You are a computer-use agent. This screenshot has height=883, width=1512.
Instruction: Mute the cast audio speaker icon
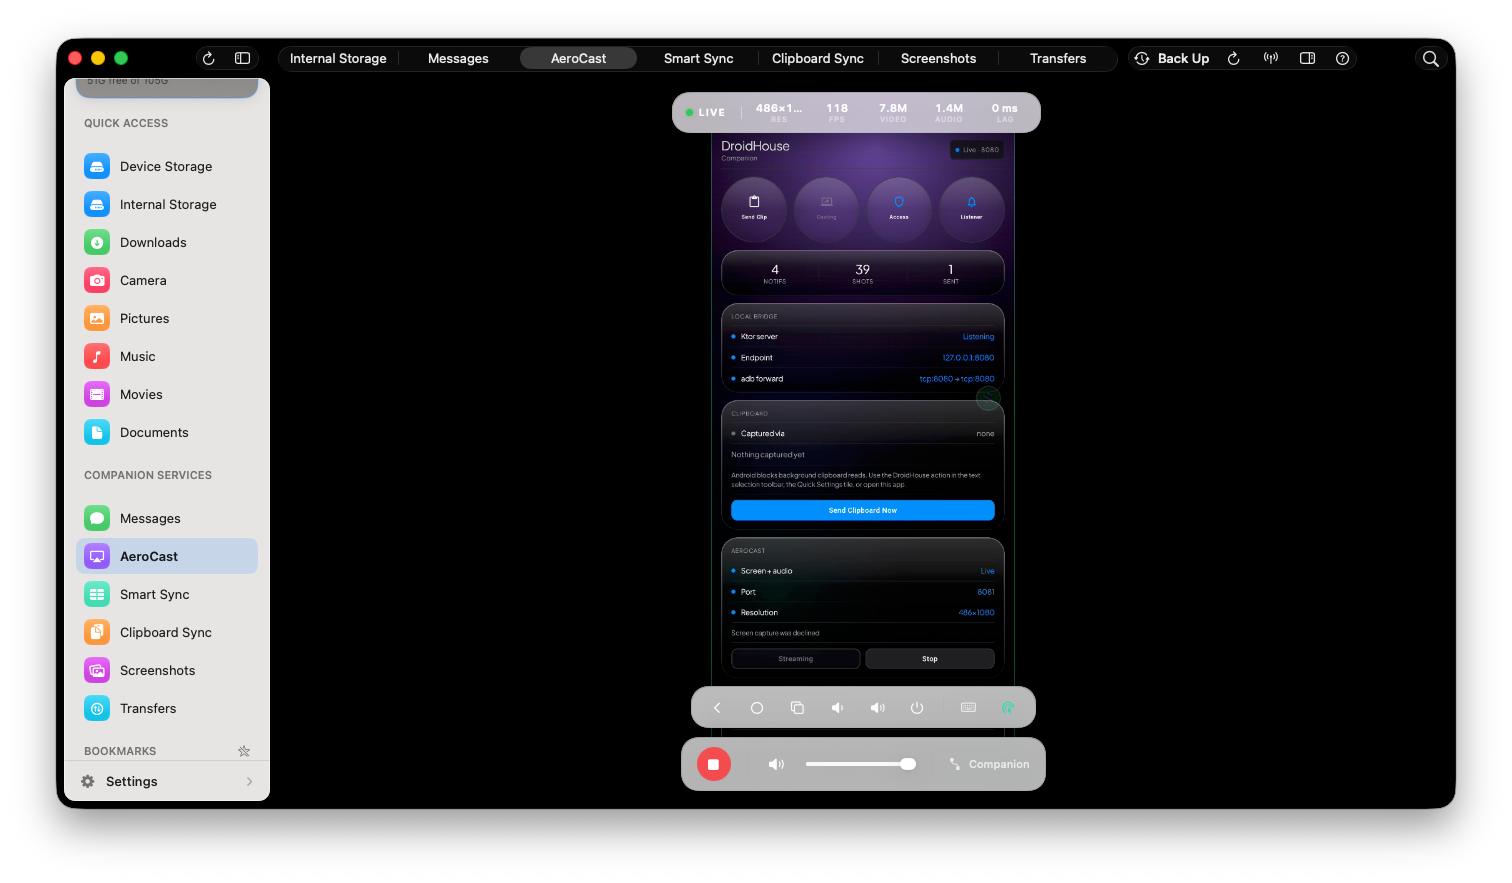tap(776, 765)
